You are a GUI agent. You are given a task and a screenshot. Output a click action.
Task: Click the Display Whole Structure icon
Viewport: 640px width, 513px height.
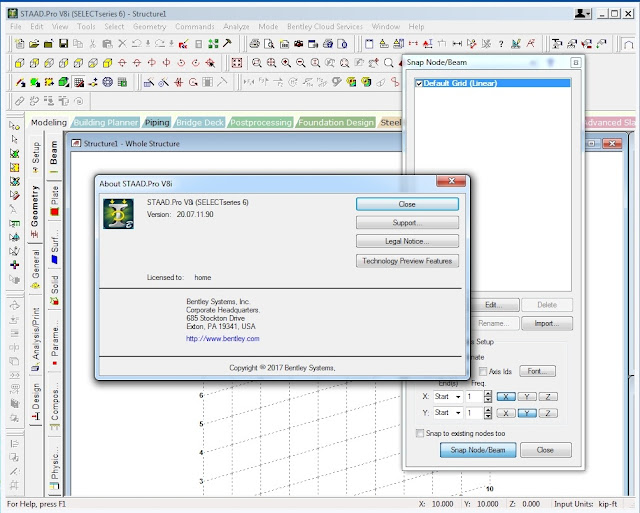click(237, 63)
